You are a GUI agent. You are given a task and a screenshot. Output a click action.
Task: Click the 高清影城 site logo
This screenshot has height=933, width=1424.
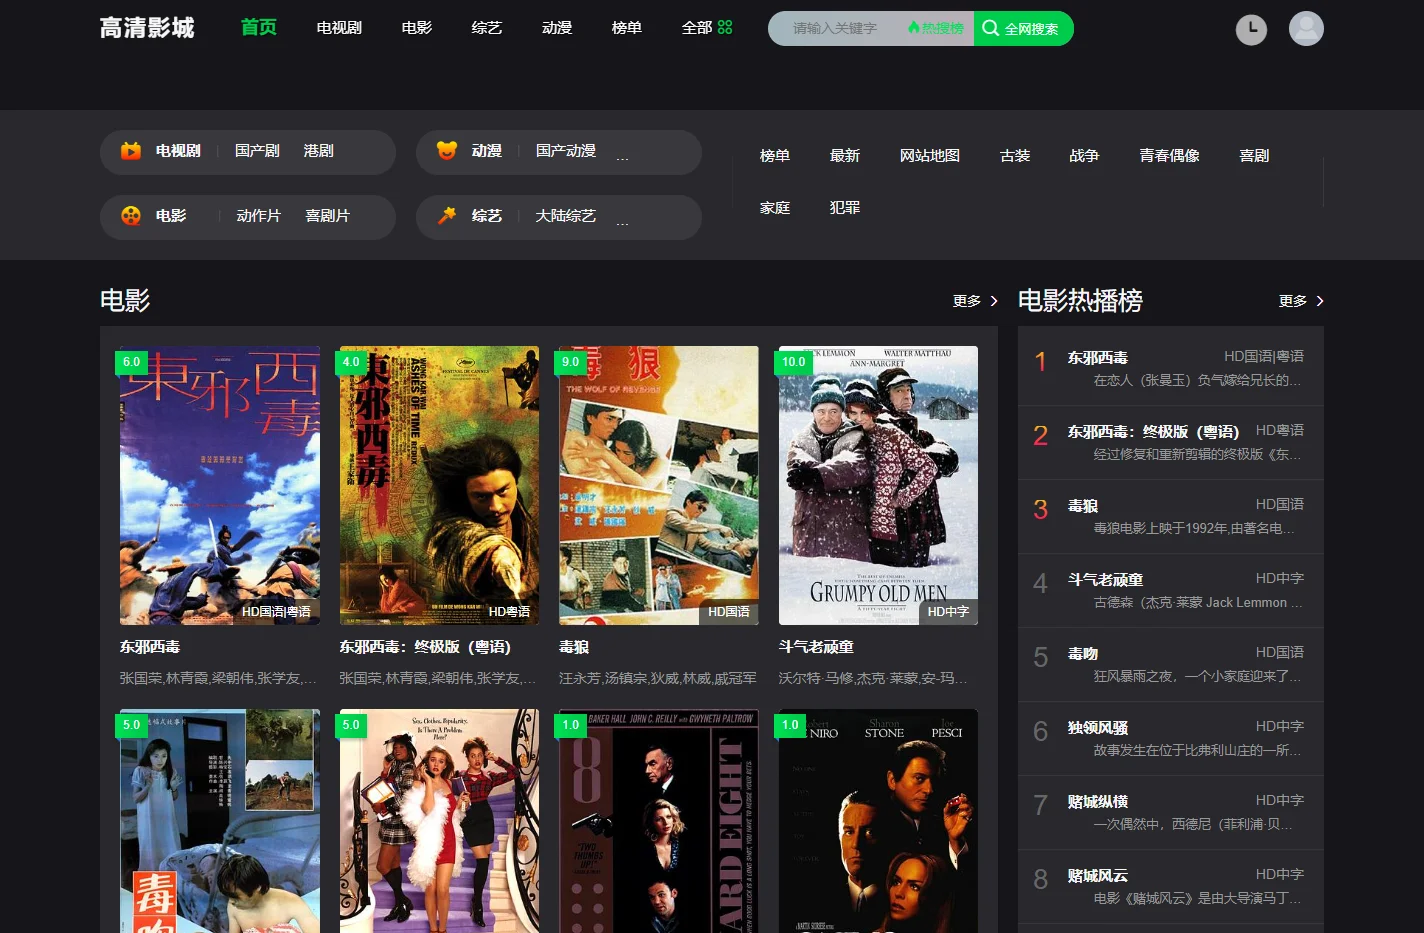(147, 28)
